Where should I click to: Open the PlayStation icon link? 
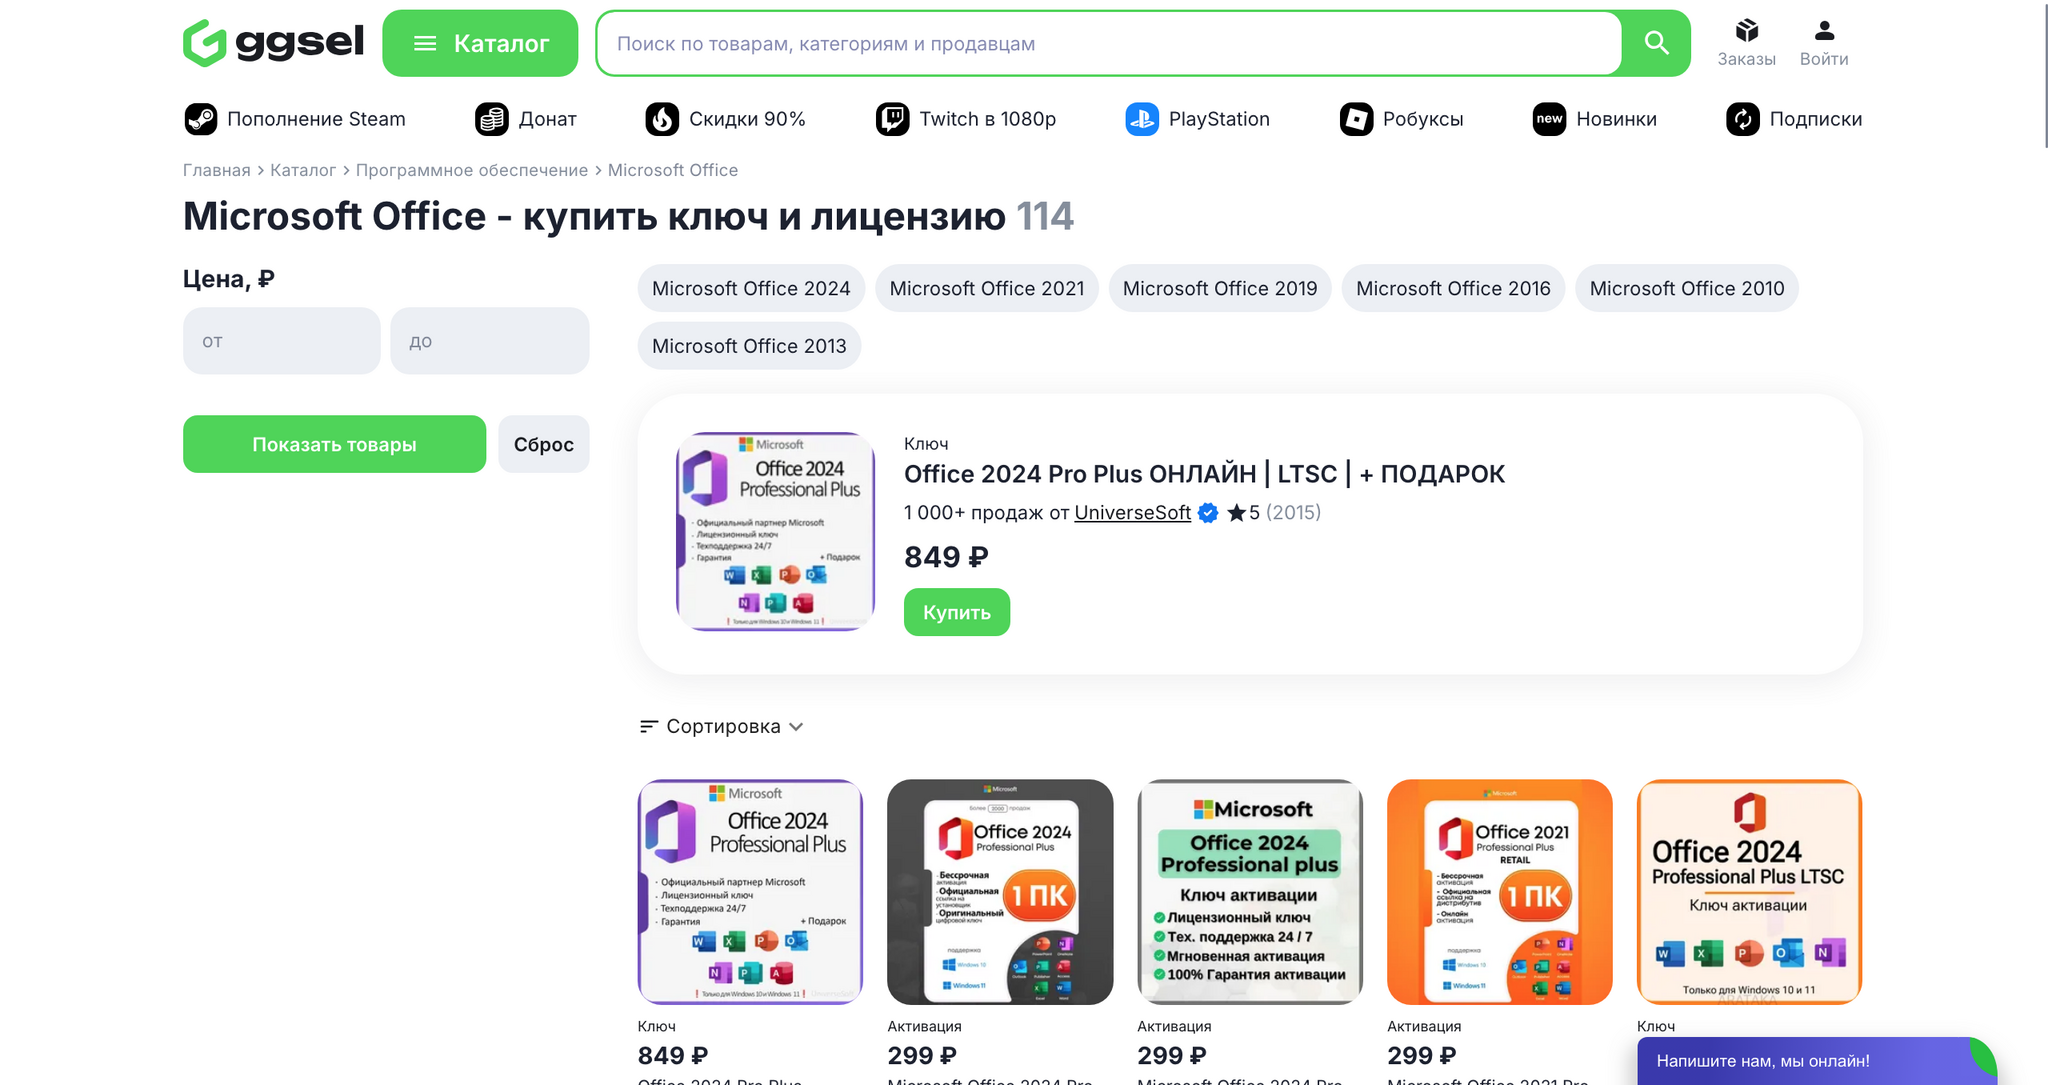[x=1141, y=119]
